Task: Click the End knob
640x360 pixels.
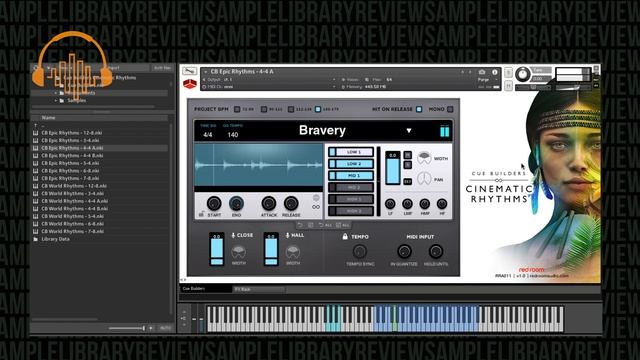Action: click(236, 203)
